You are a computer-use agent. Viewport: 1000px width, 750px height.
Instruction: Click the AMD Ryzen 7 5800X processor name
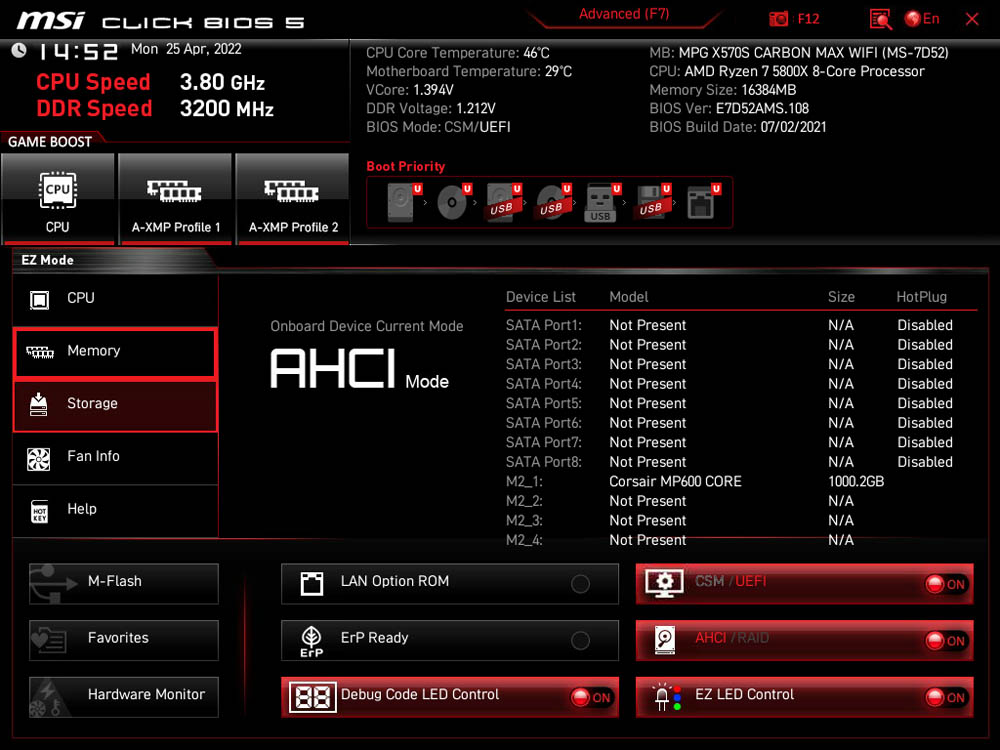tap(804, 71)
